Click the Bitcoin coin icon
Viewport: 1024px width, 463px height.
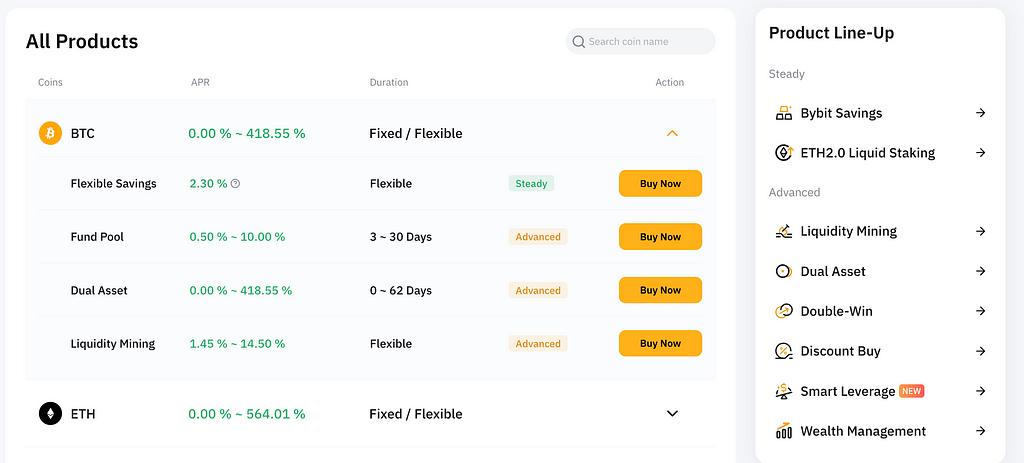50,133
